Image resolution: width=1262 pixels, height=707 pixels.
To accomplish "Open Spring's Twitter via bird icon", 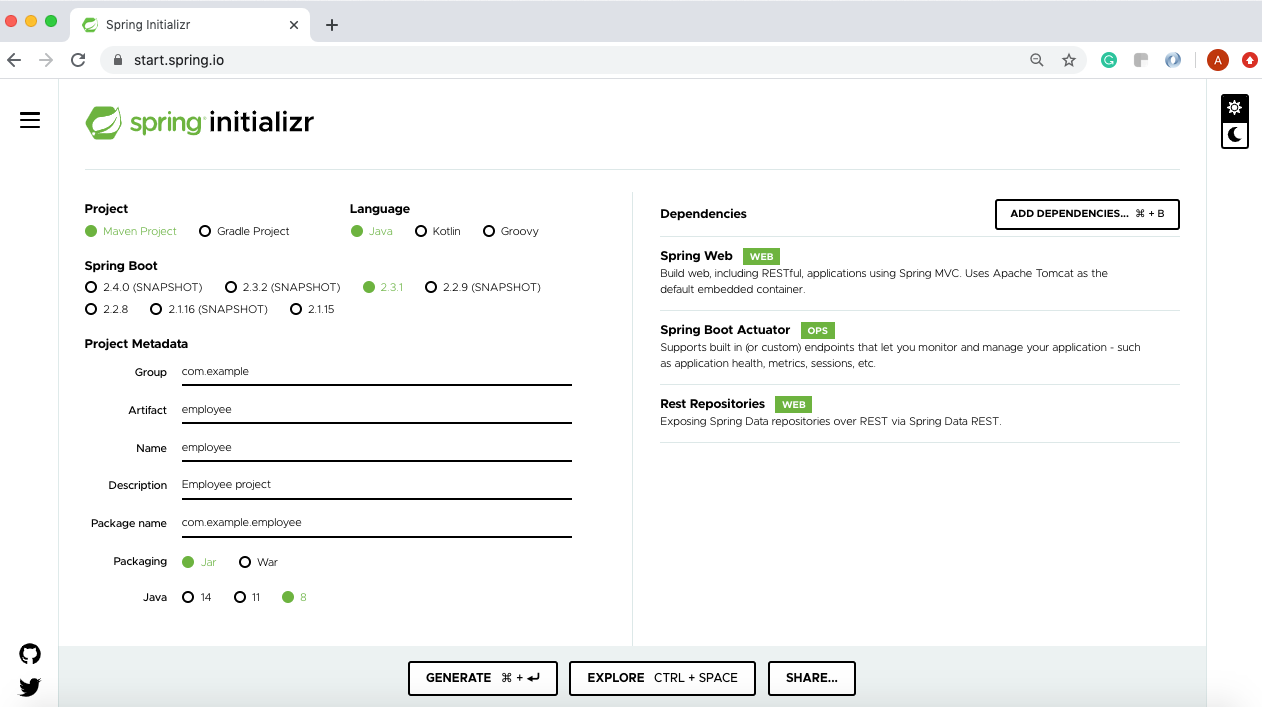I will pyautogui.click(x=29, y=687).
